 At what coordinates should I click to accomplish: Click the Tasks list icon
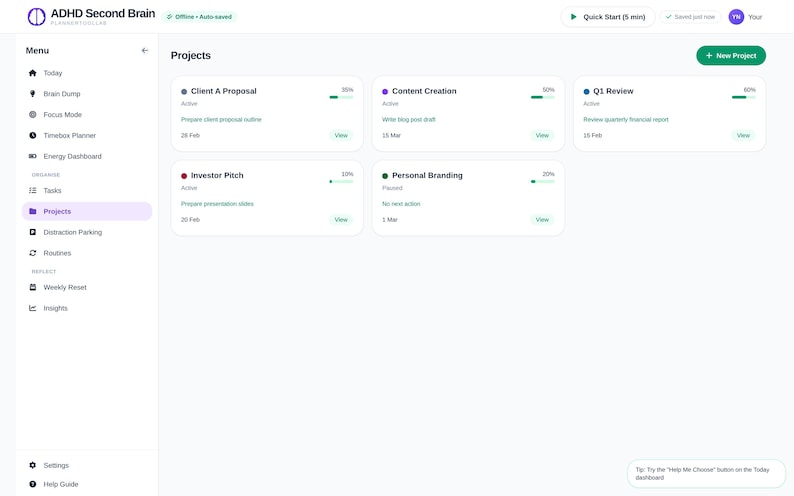coord(32,190)
